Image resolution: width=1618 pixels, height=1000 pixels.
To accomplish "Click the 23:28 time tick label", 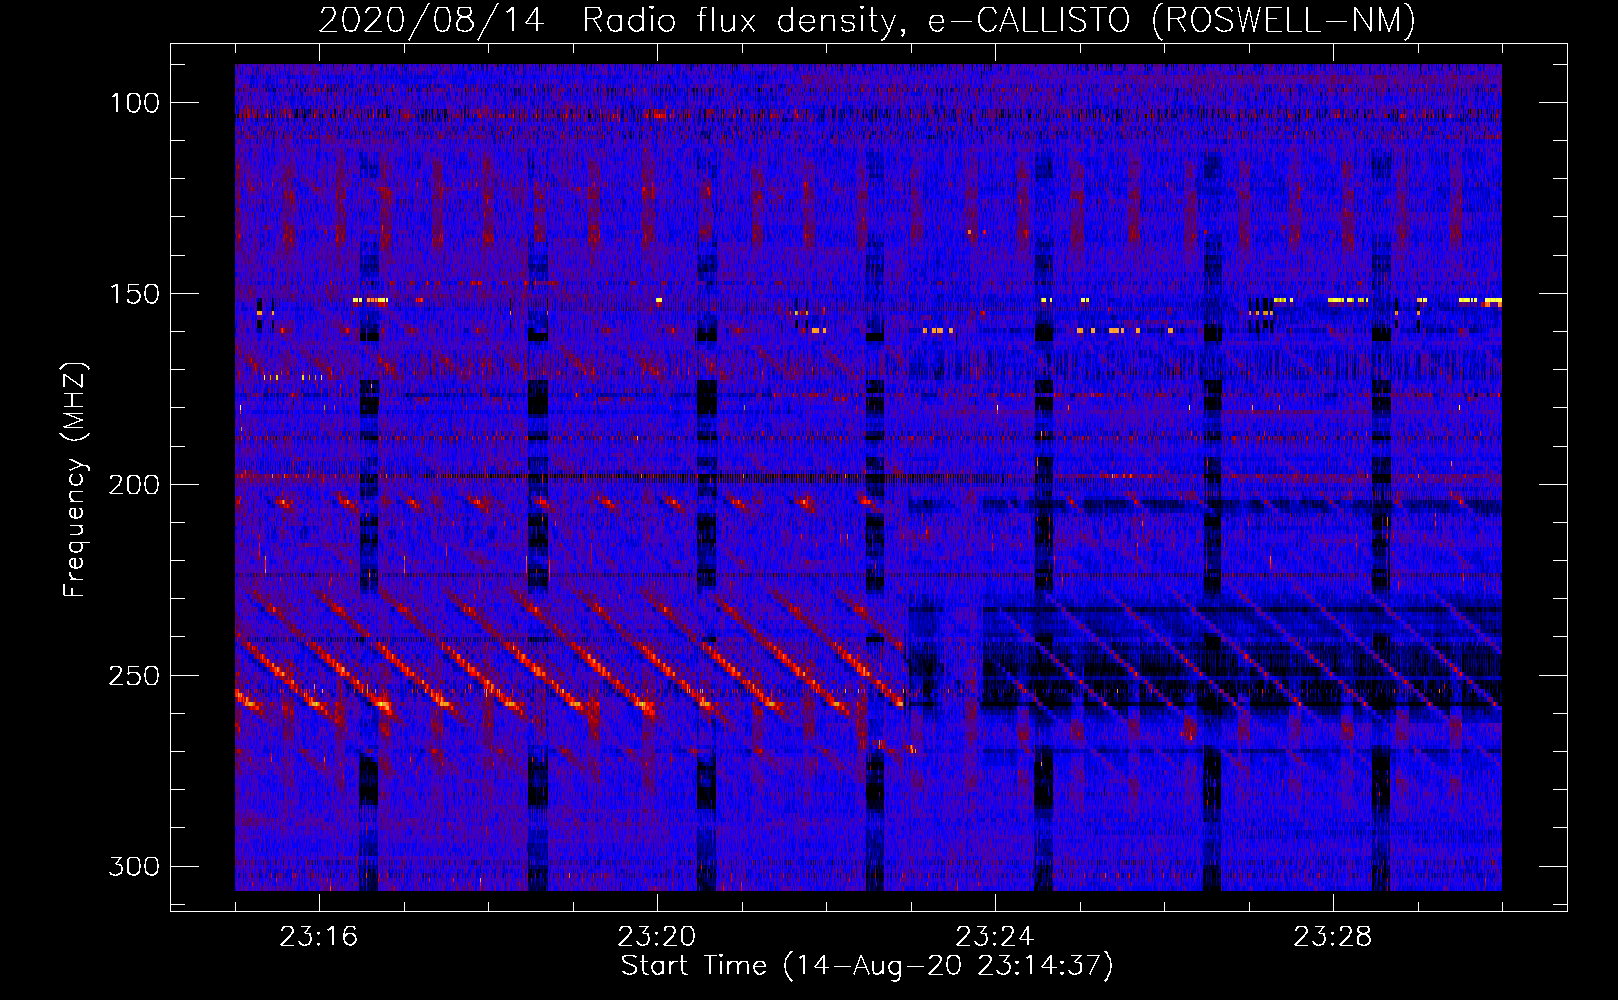I will (x=1332, y=937).
